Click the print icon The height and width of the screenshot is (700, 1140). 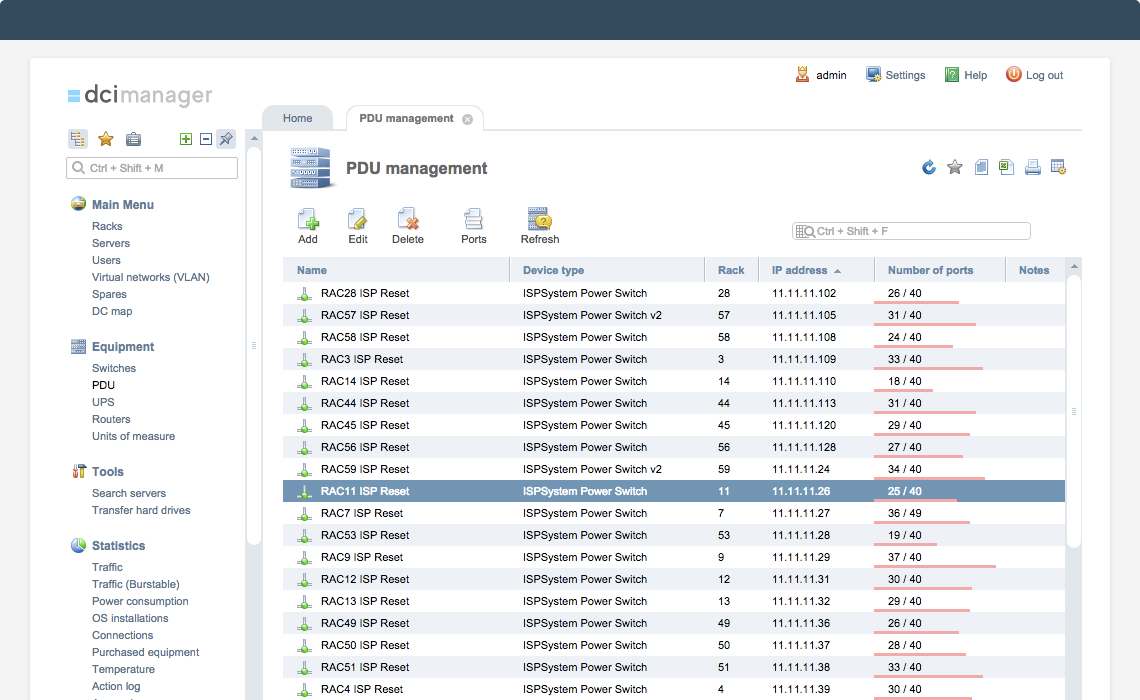point(1032,168)
